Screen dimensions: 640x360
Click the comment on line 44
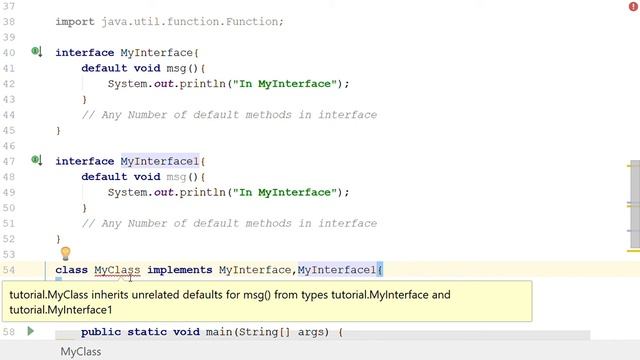[x=229, y=115]
